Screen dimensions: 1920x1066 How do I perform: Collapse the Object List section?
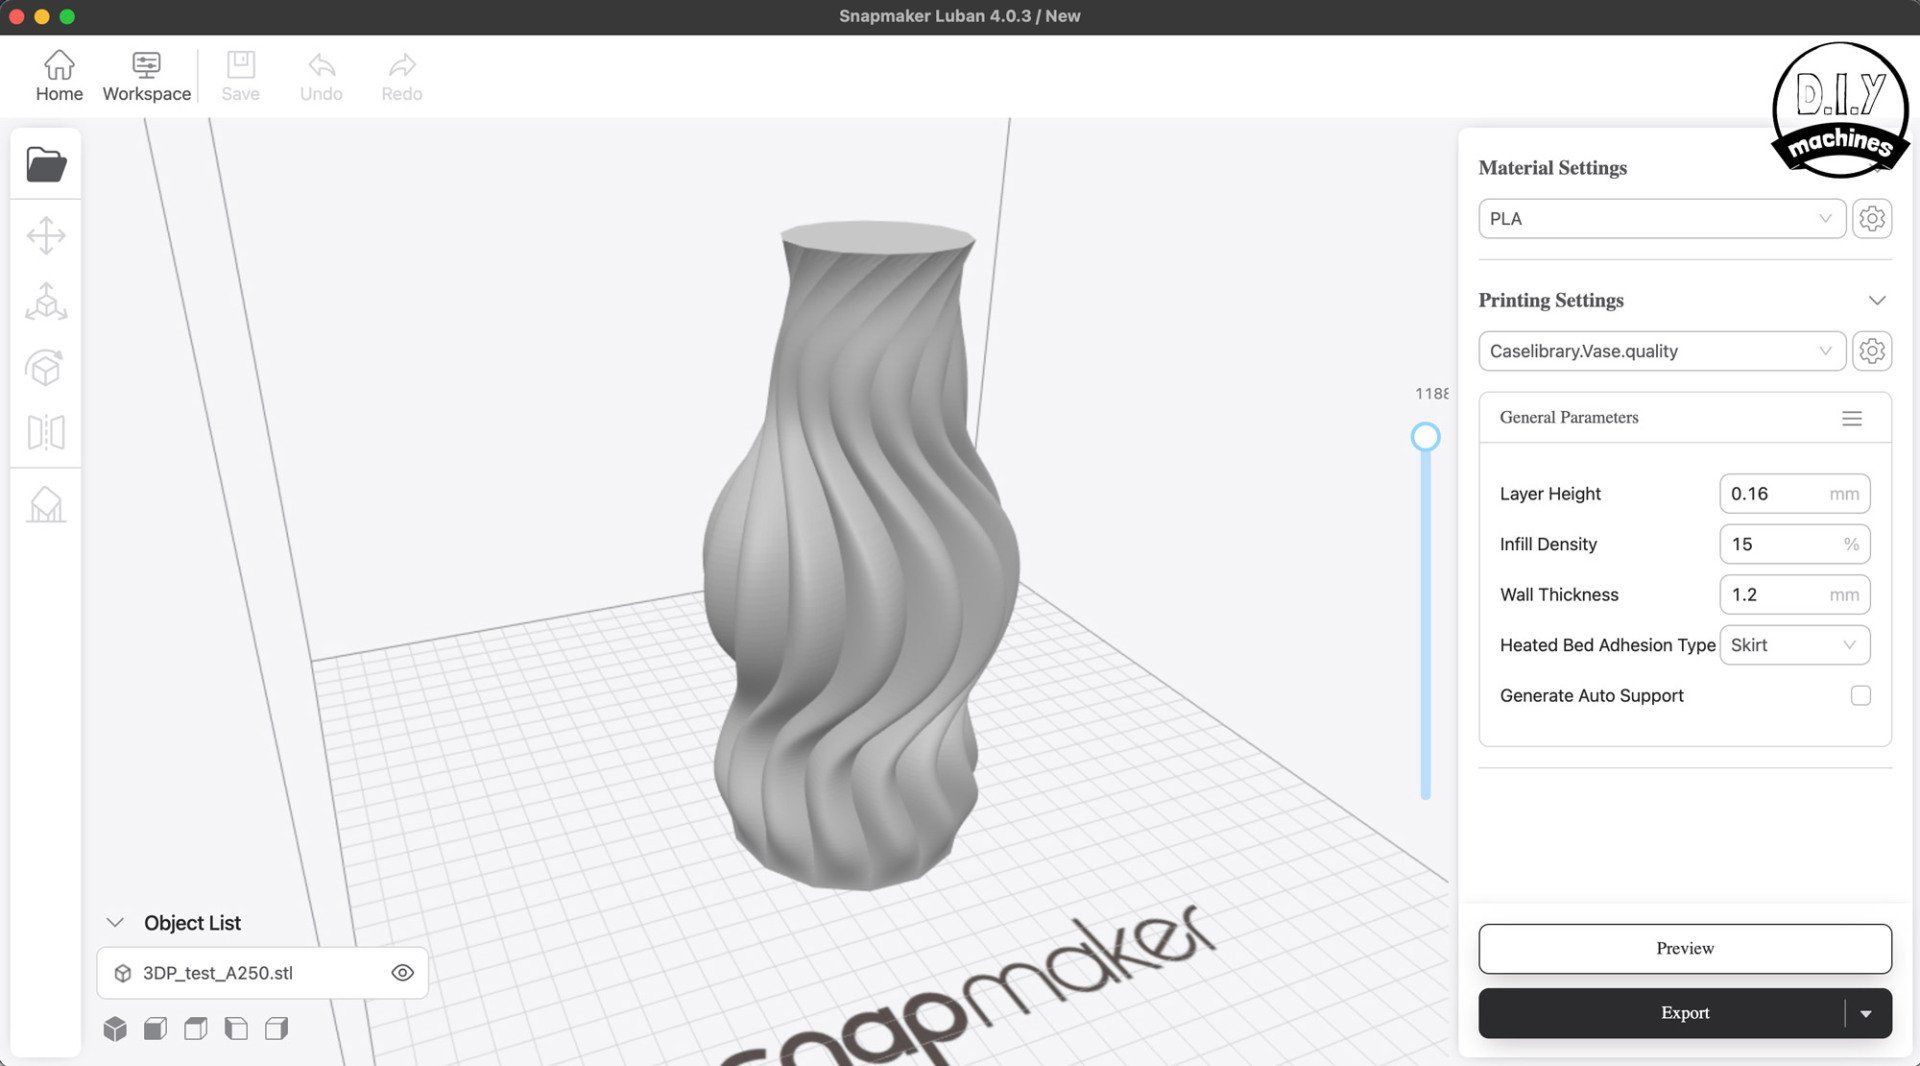click(x=115, y=923)
